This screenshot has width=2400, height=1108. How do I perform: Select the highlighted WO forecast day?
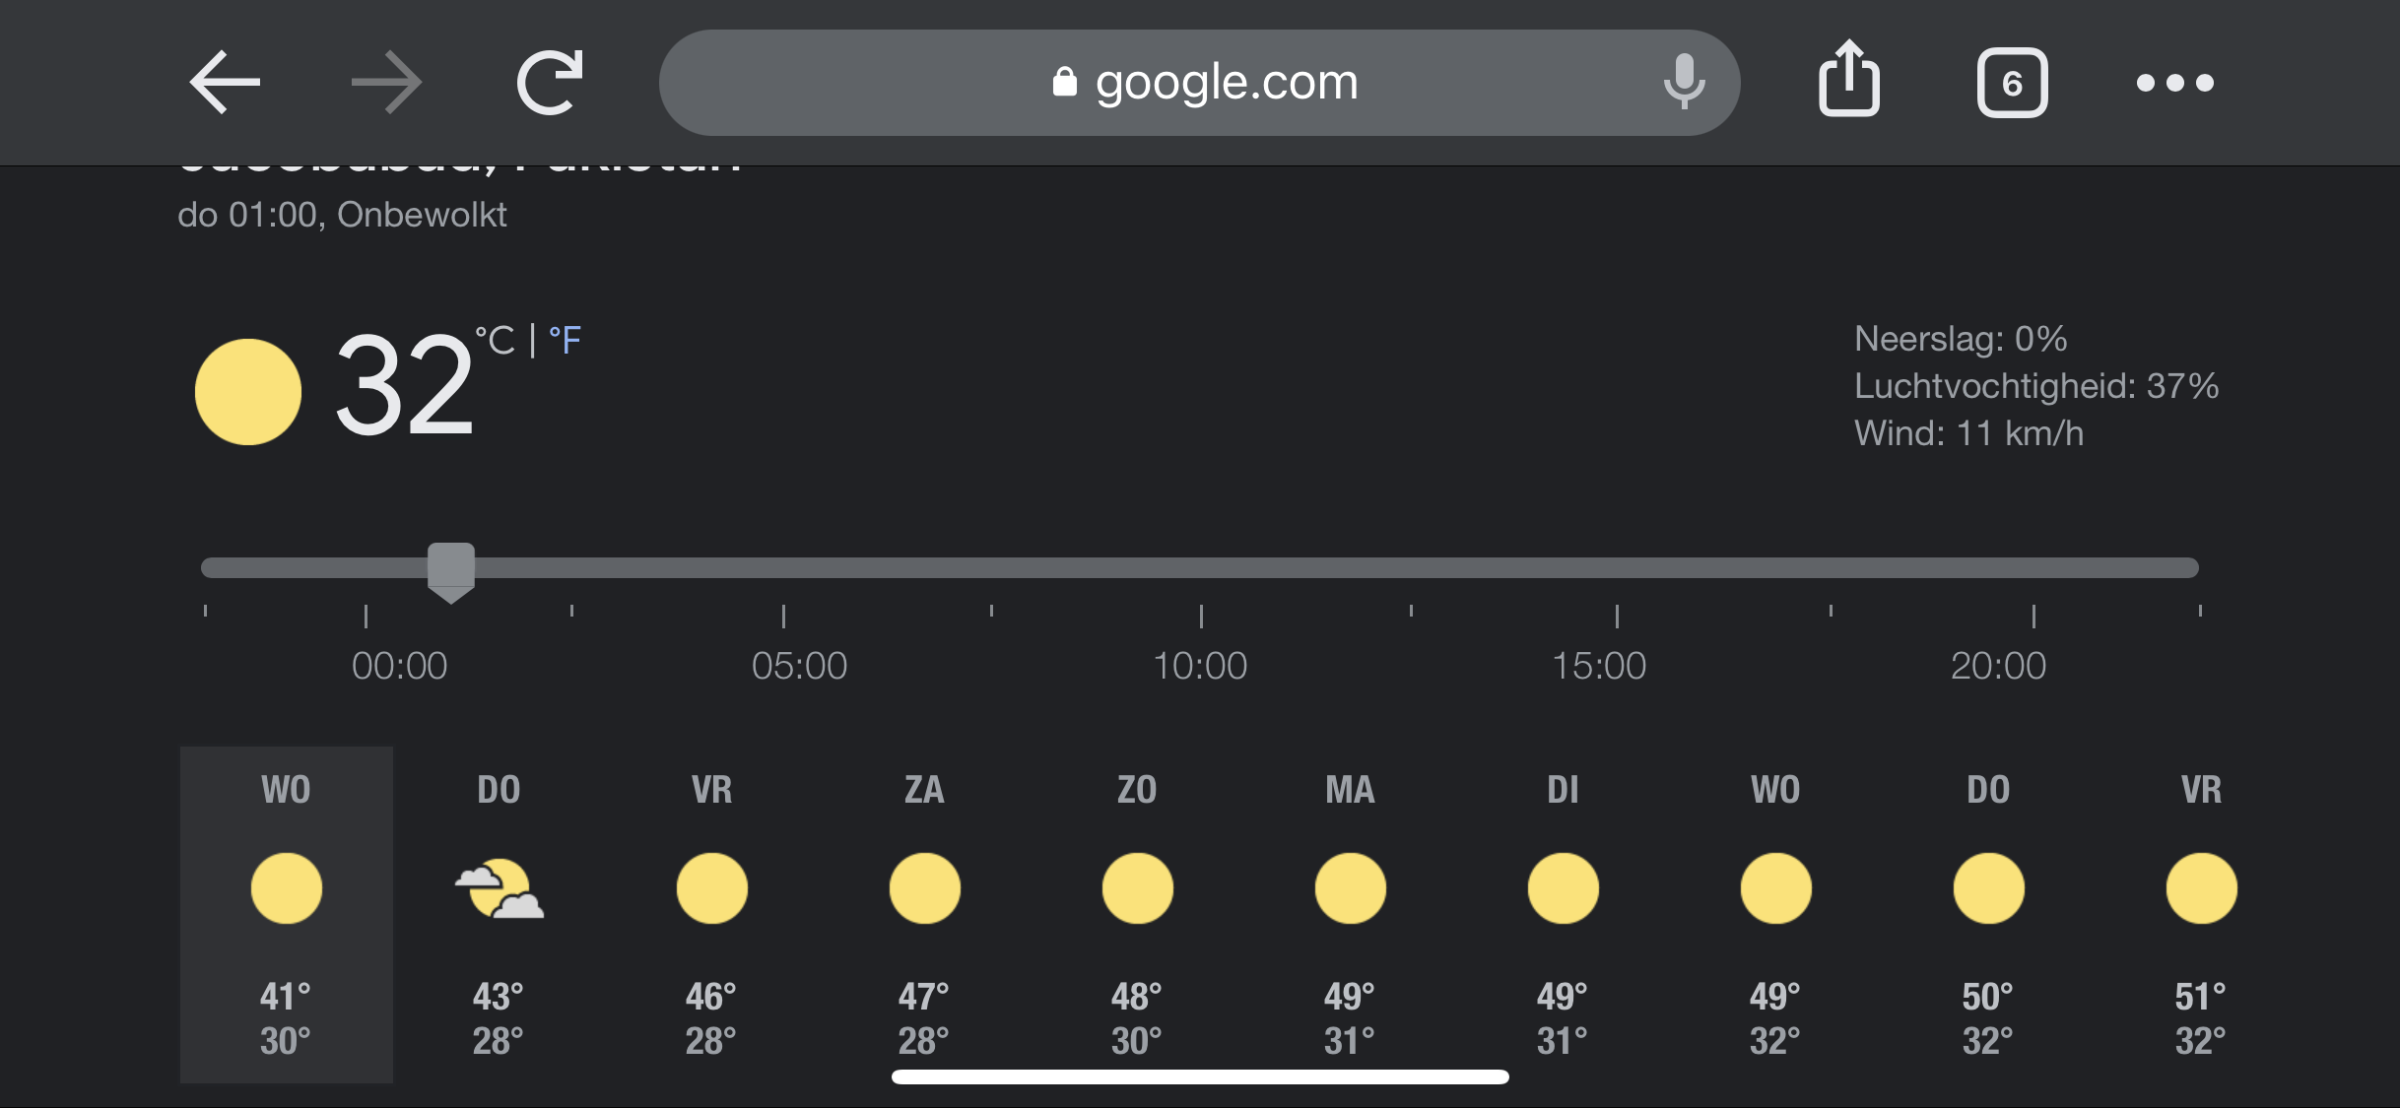286,914
